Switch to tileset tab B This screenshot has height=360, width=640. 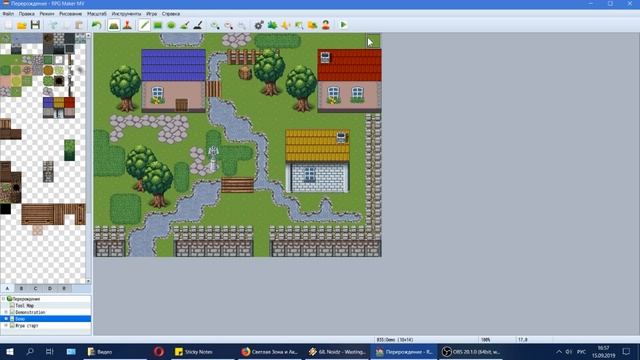click(x=22, y=288)
